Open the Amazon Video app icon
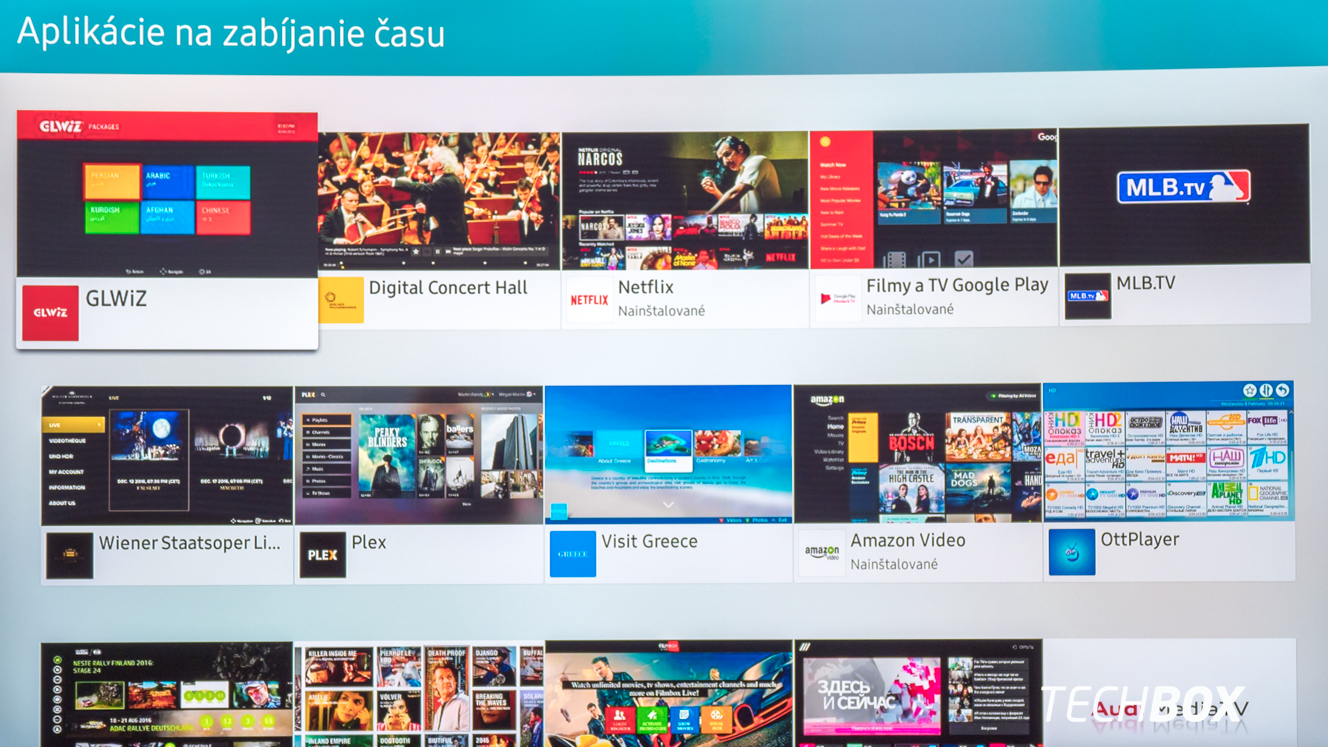This screenshot has width=1328, height=747. pyautogui.click(x=822, y=553)
